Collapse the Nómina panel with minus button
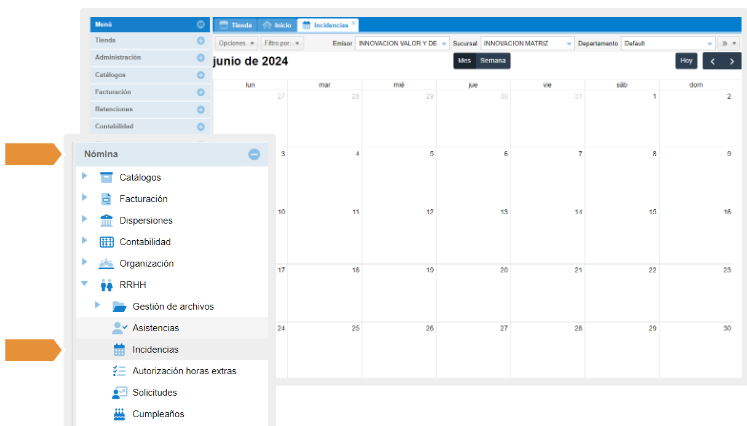This screenshot has height=426, width=747. [254, 154]
